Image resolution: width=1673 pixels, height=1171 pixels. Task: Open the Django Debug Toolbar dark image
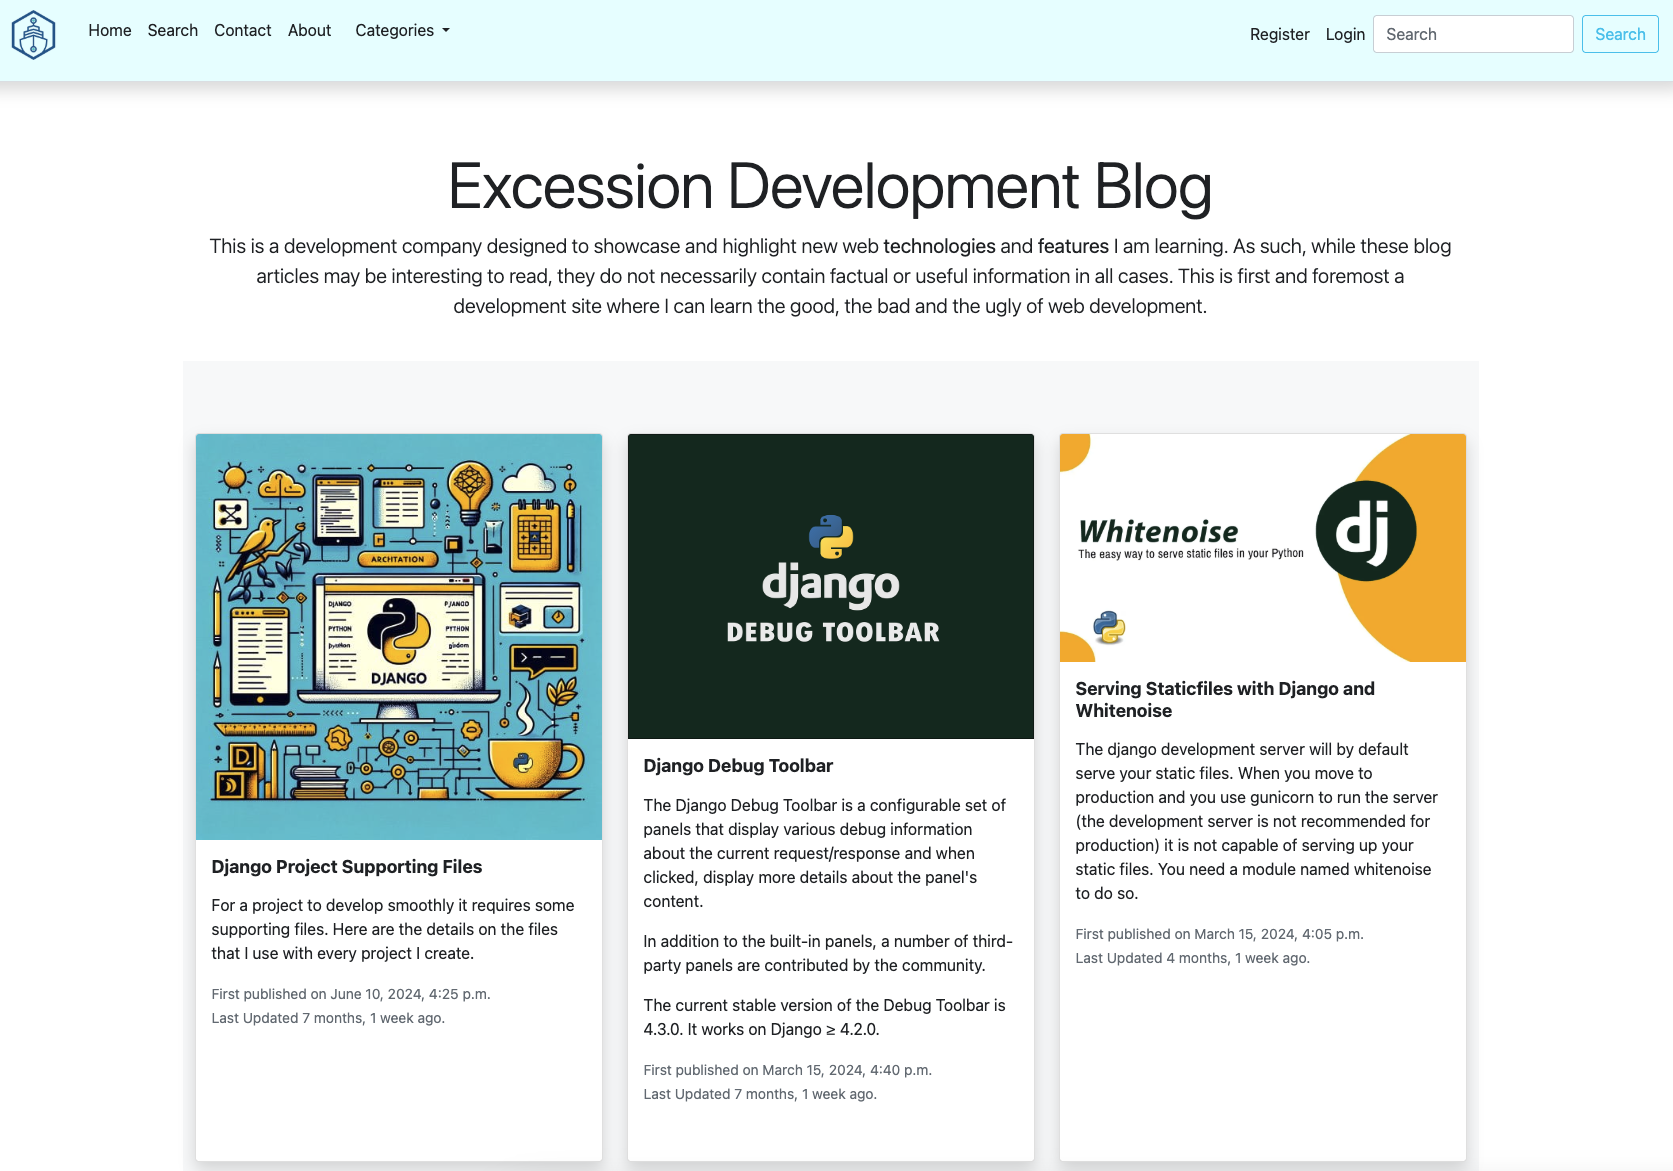[x=831, y=586]
